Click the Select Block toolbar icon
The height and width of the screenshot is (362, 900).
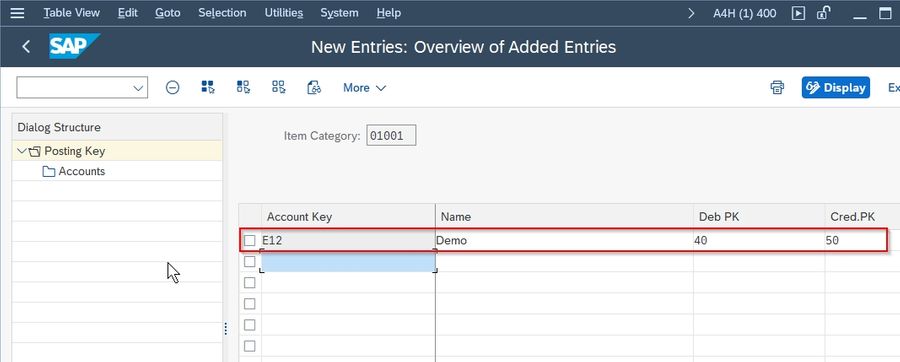point(243,87)
